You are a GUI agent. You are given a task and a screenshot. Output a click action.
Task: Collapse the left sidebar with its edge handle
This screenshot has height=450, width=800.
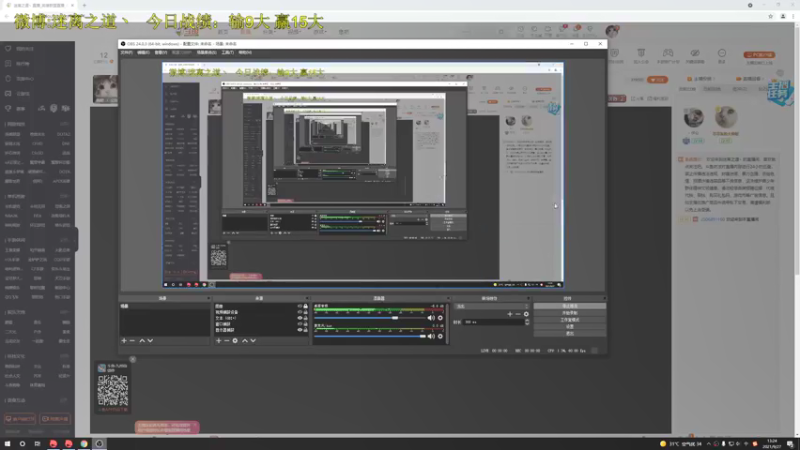tap(76, 239)
